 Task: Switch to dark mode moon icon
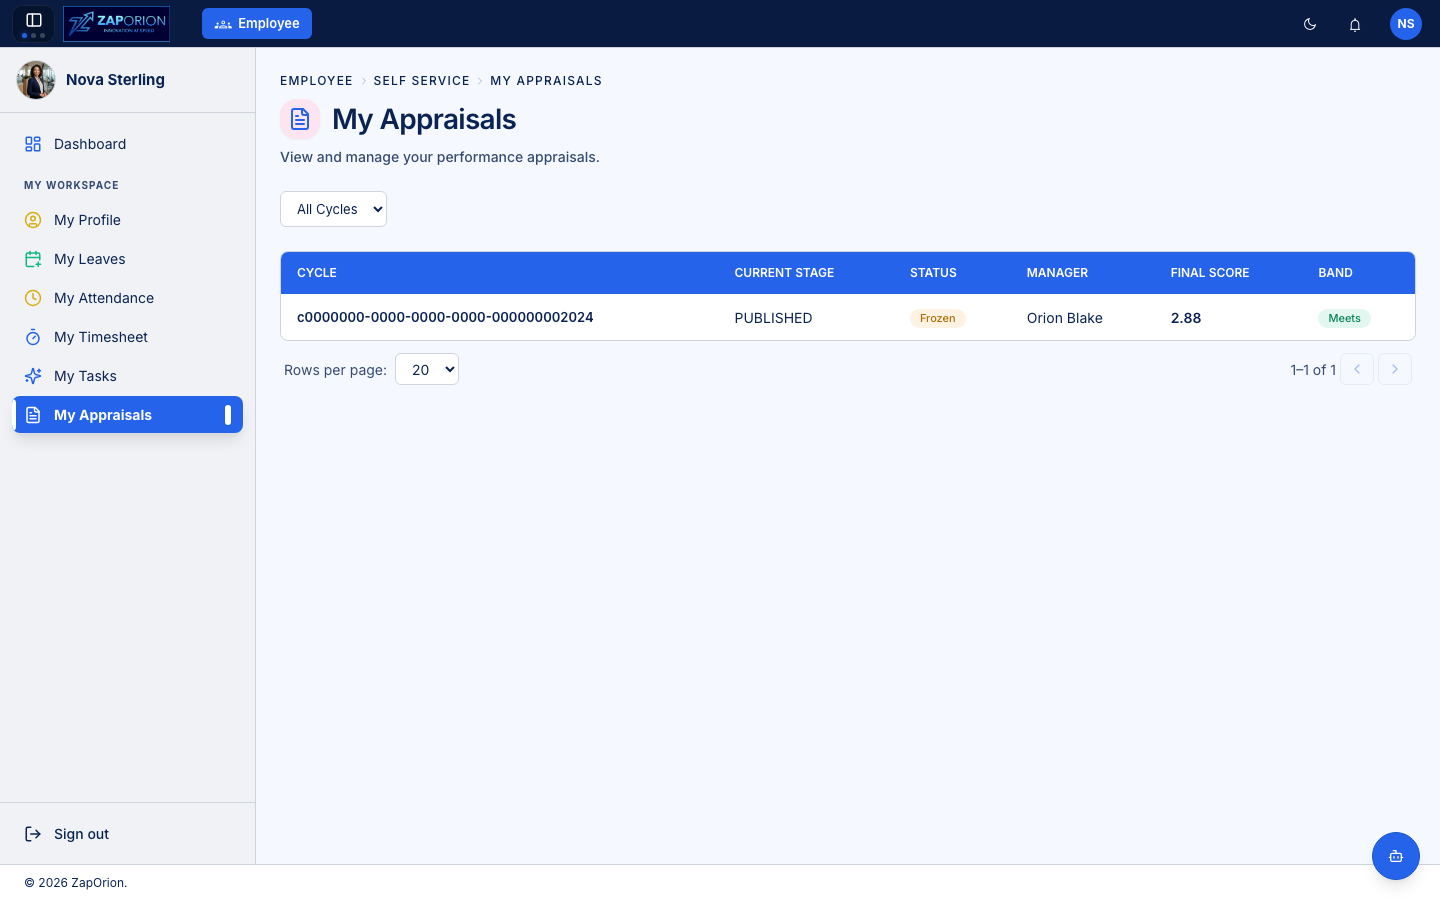(x=1310, y=24)
